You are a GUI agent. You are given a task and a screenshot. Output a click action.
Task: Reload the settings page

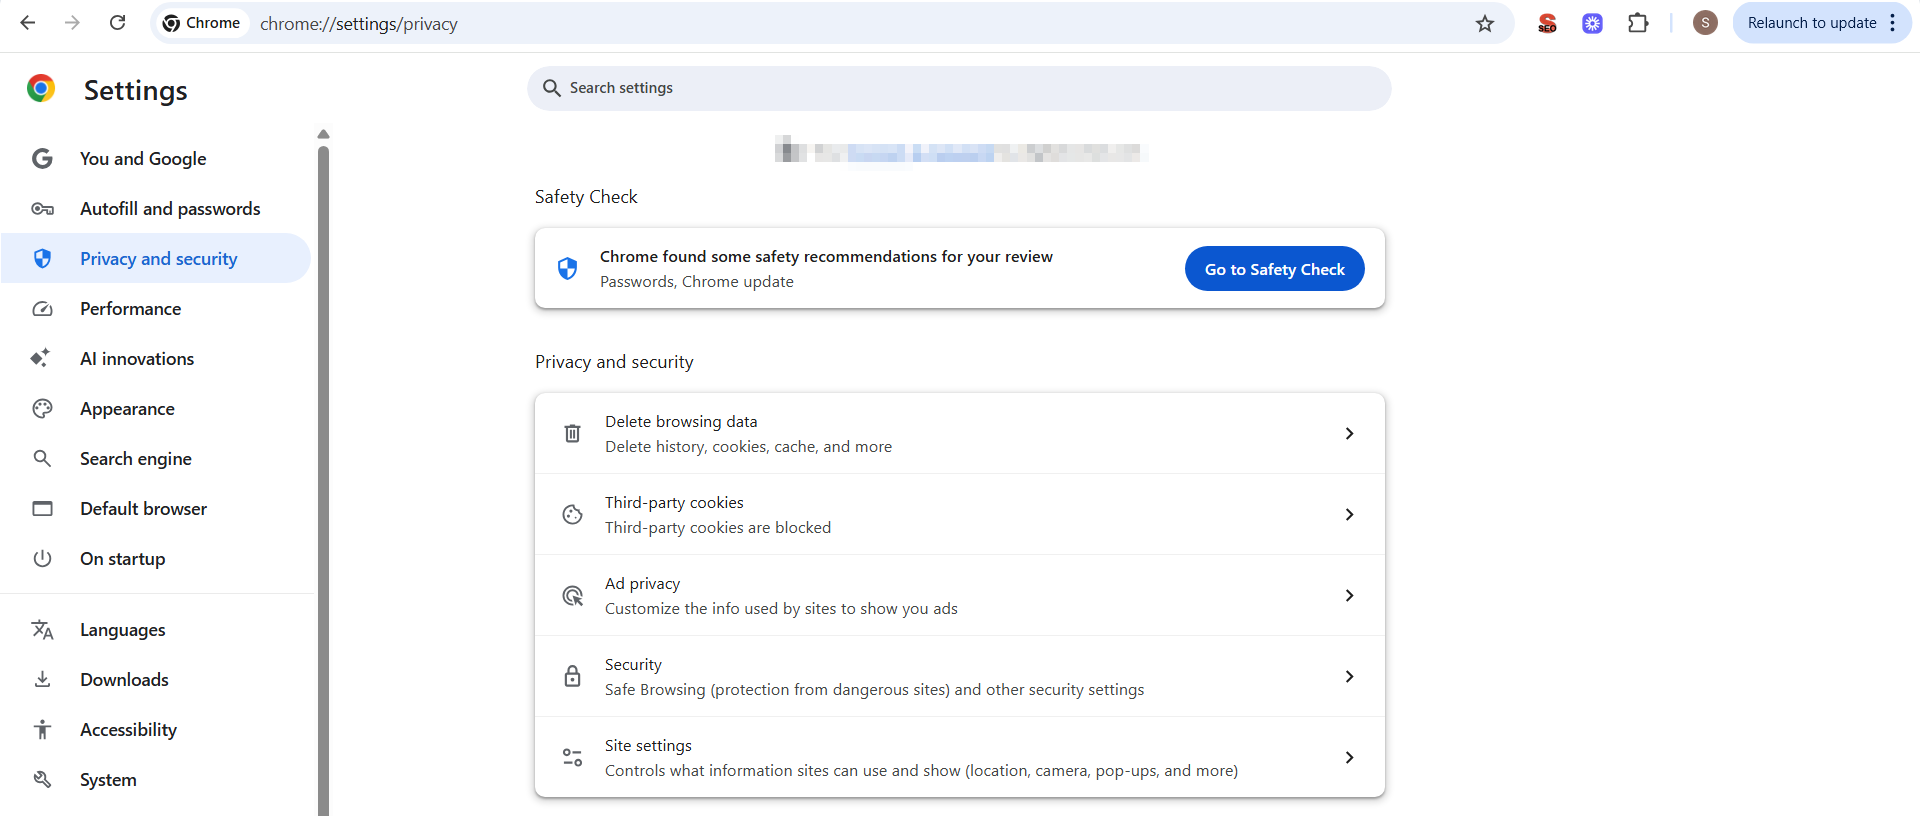tap(117, 23)
